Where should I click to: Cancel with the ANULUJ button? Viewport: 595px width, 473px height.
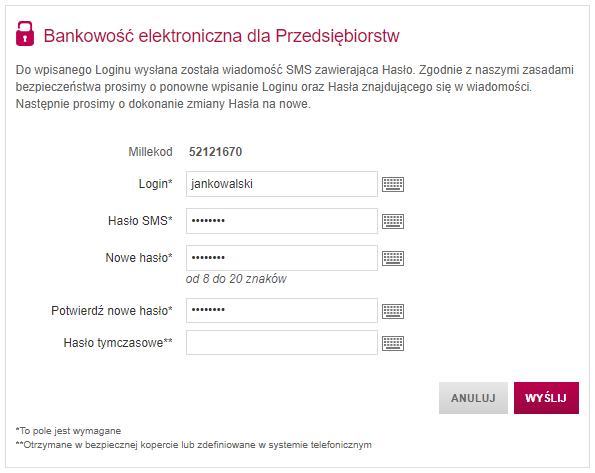pos(473,398)
